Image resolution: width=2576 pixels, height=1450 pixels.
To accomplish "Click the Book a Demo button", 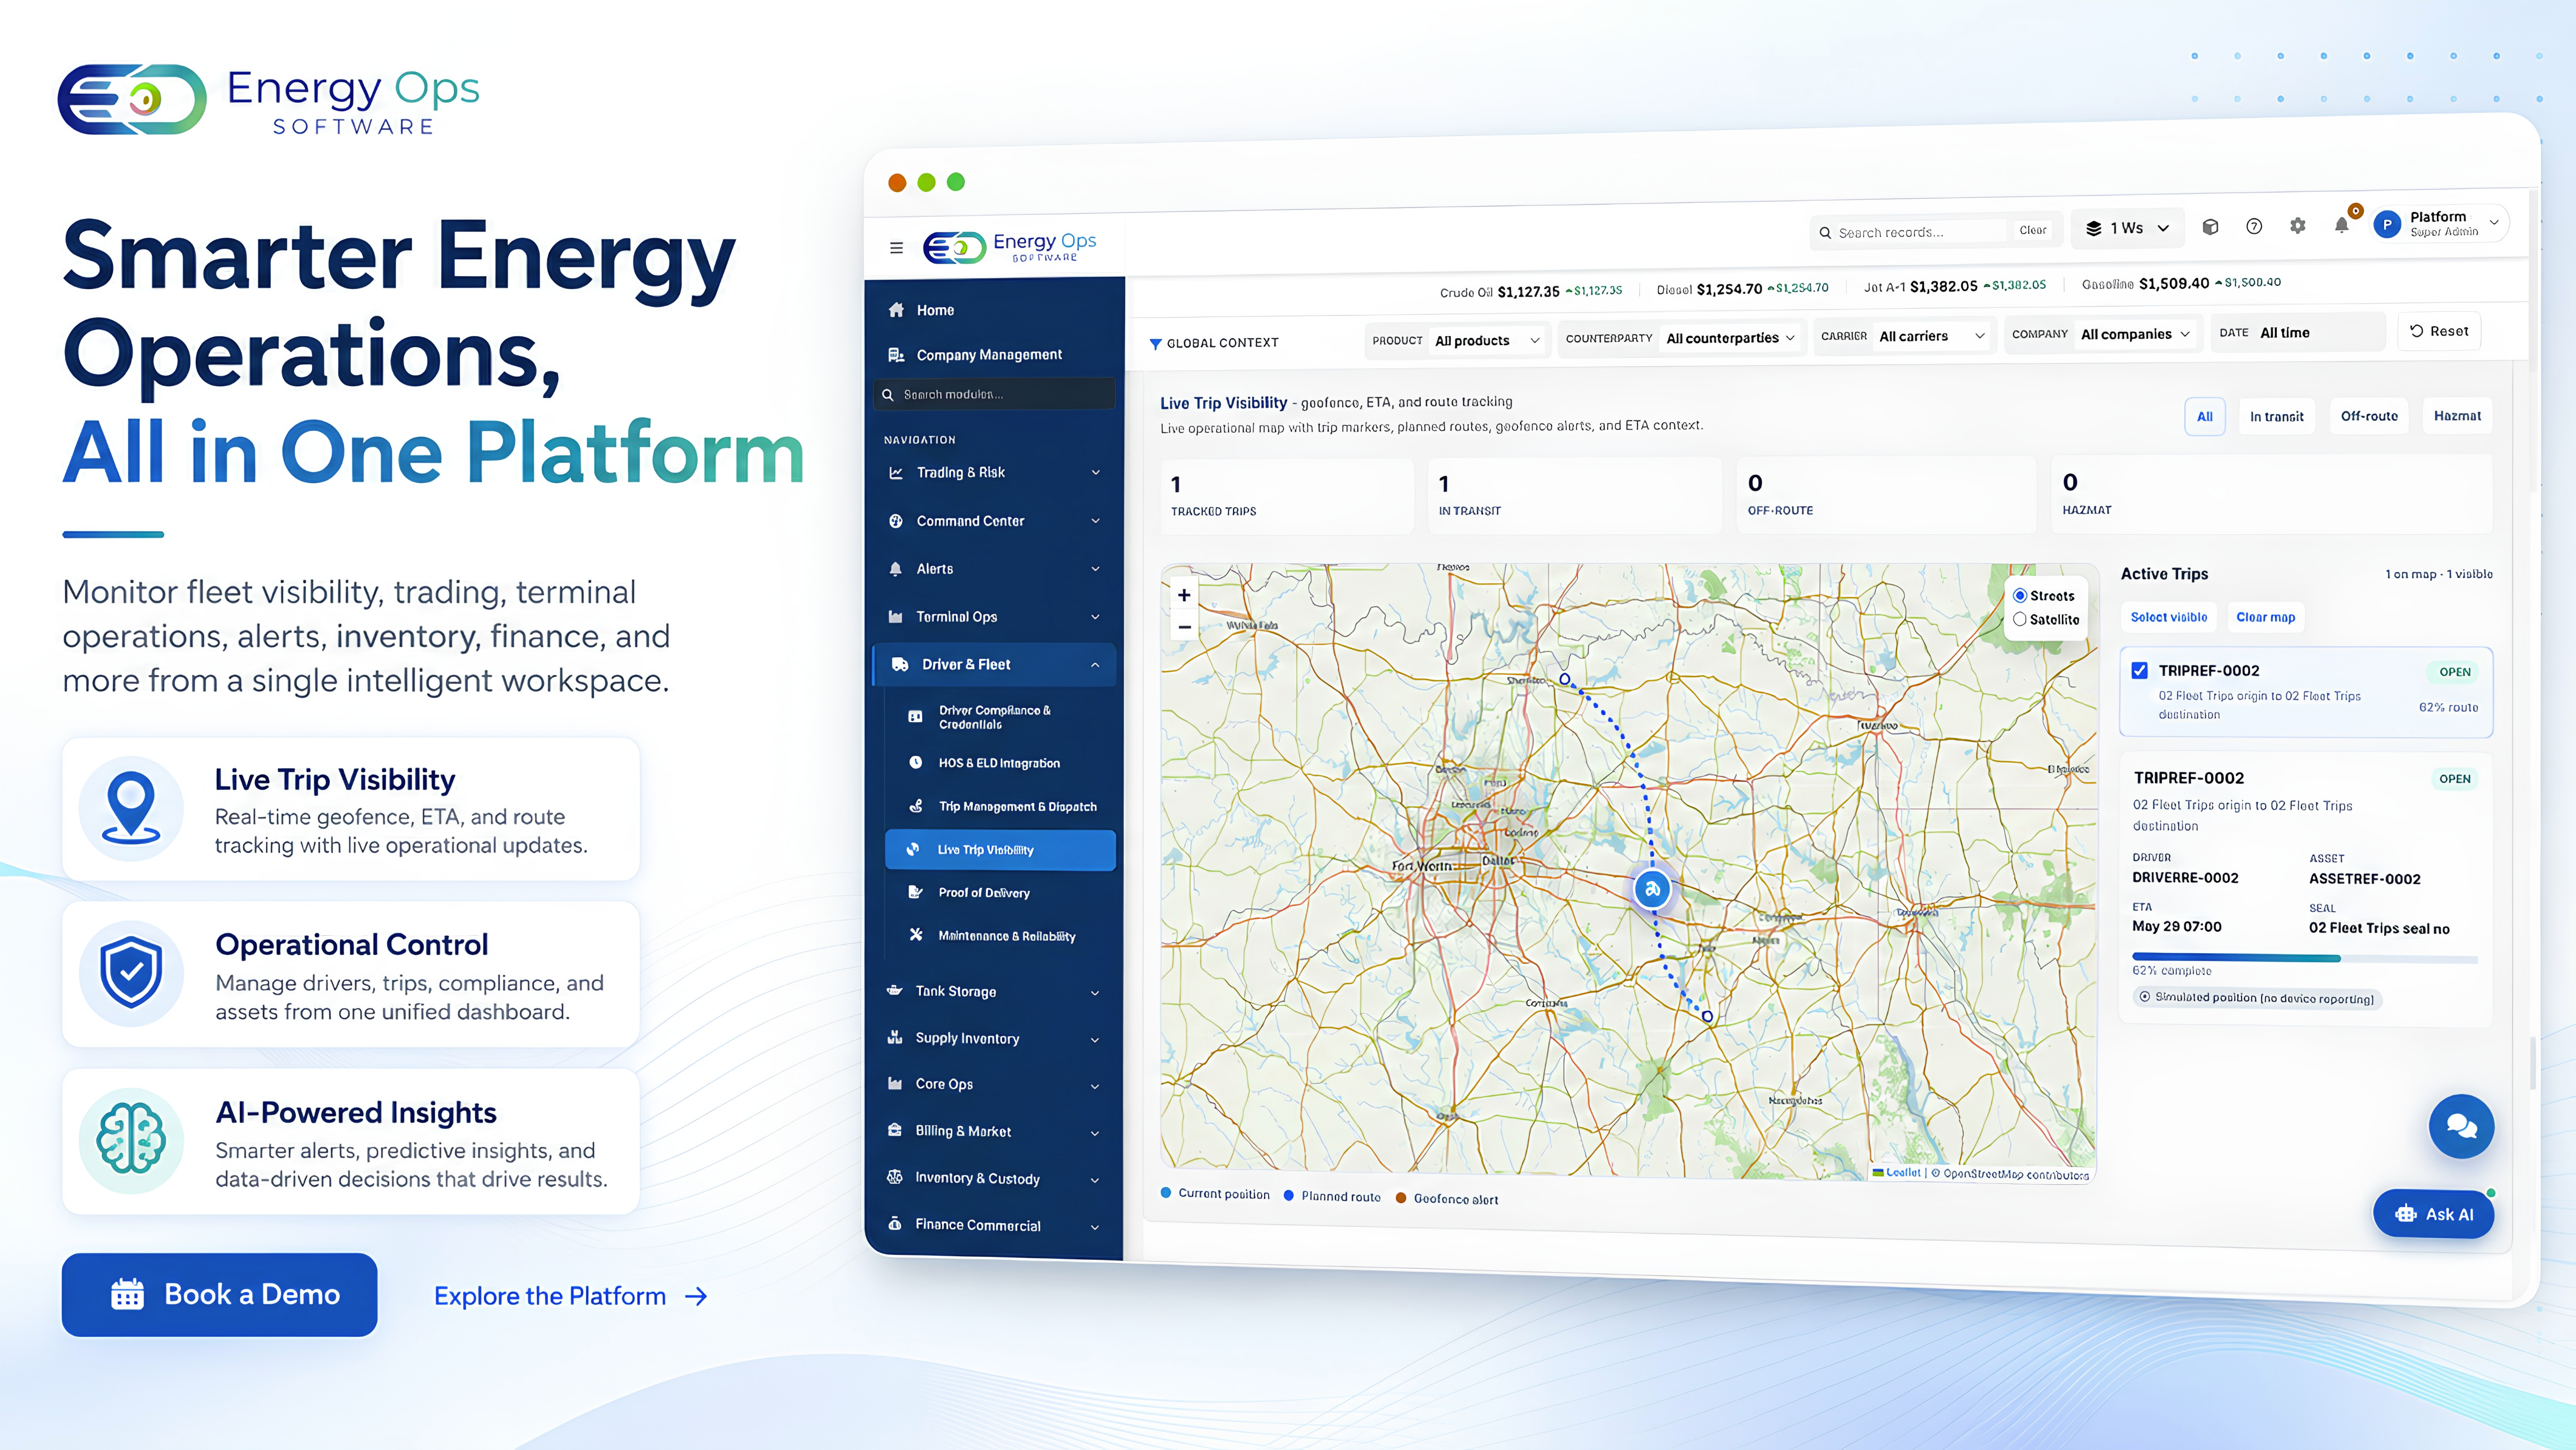I will point(220,1295).
